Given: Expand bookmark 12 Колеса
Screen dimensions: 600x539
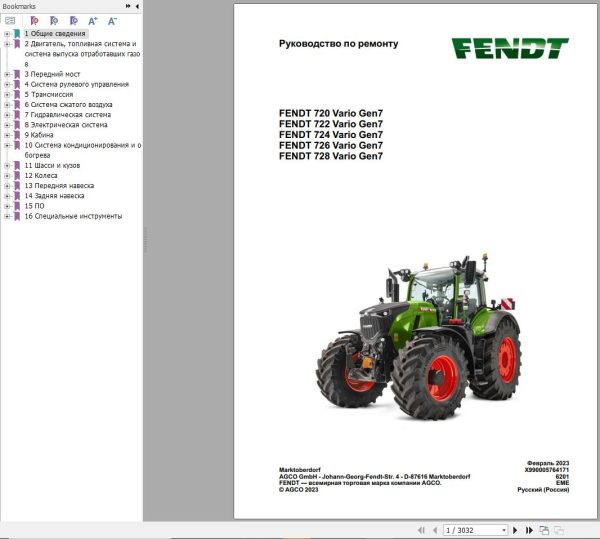Looking at the screenshot, I should [7, 176].
